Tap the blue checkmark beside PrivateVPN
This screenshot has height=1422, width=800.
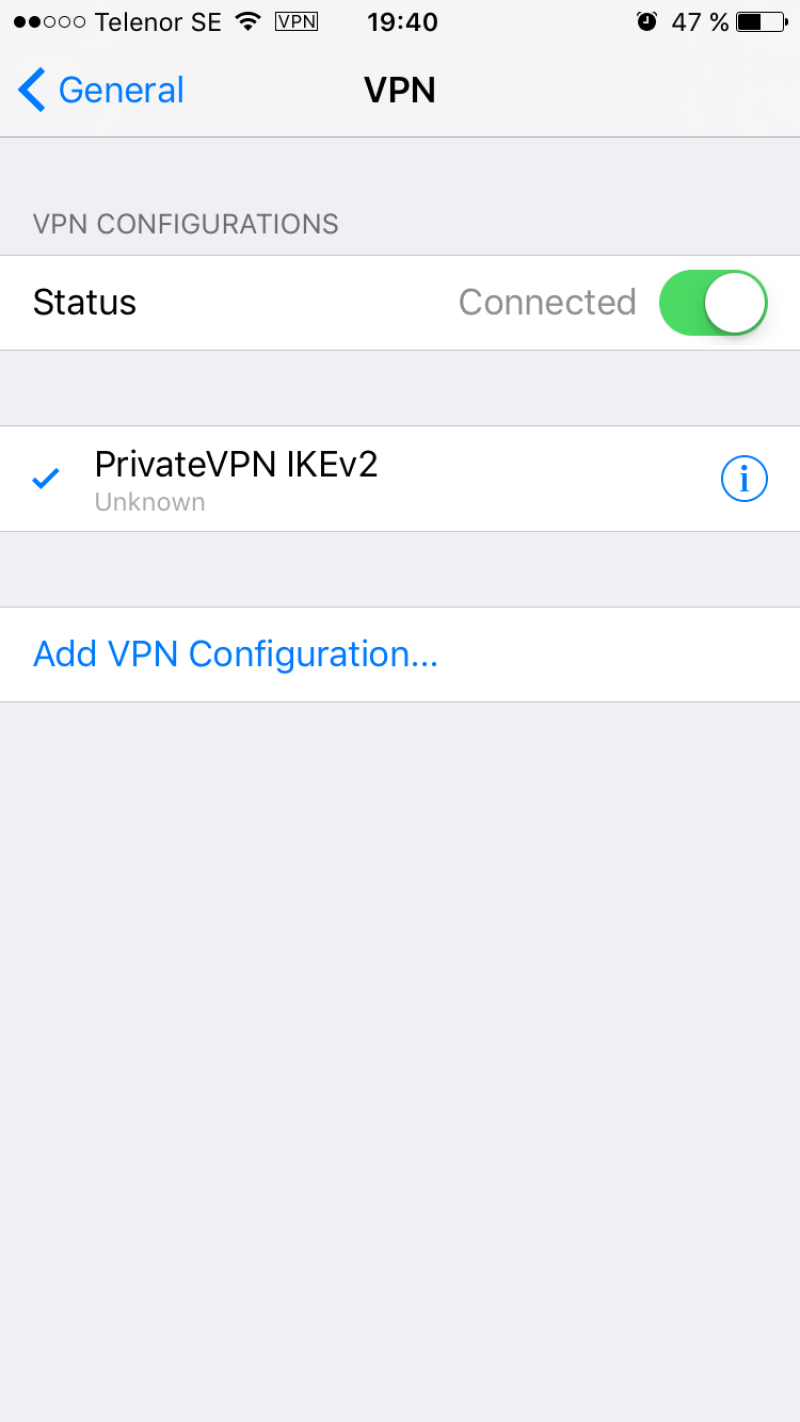pyautogui.click(x=46, y=479)
